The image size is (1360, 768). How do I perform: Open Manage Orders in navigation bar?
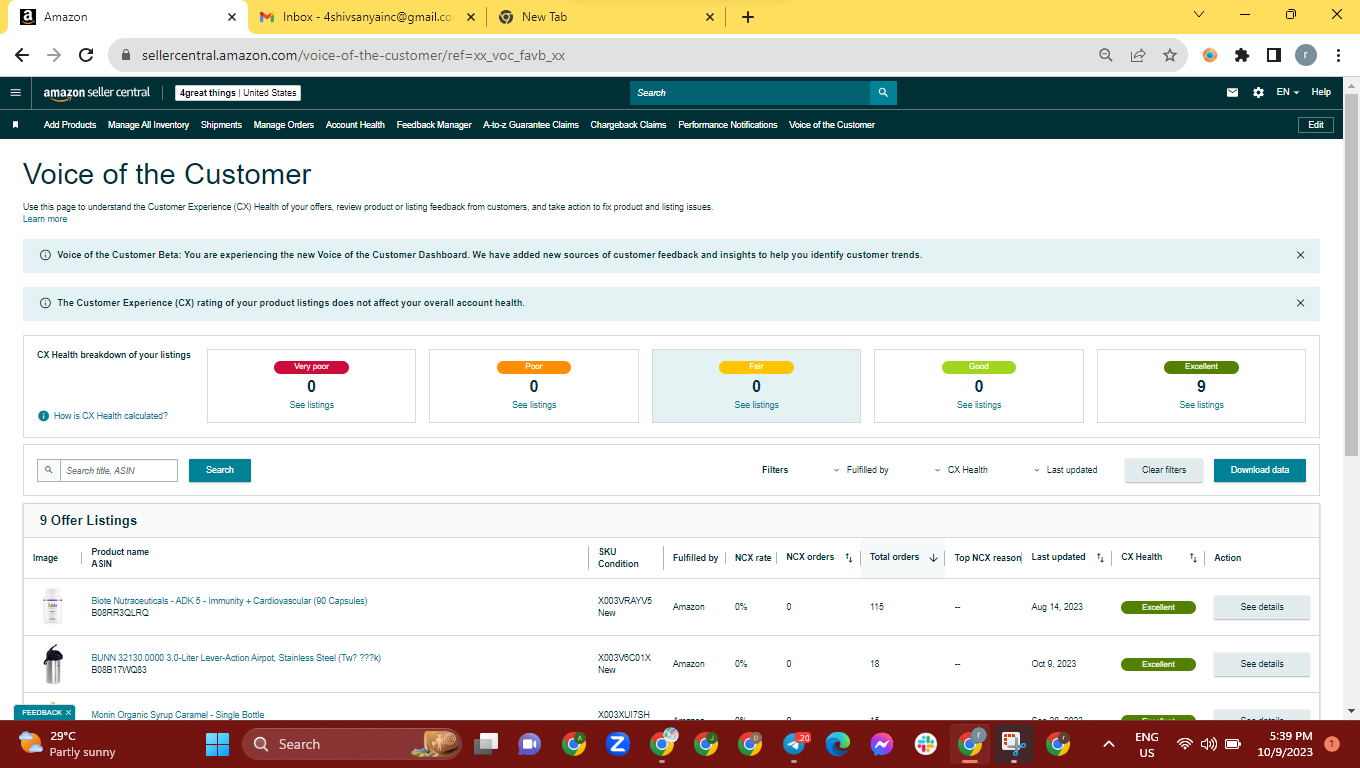pyautogui.click(x=284, y=125)
